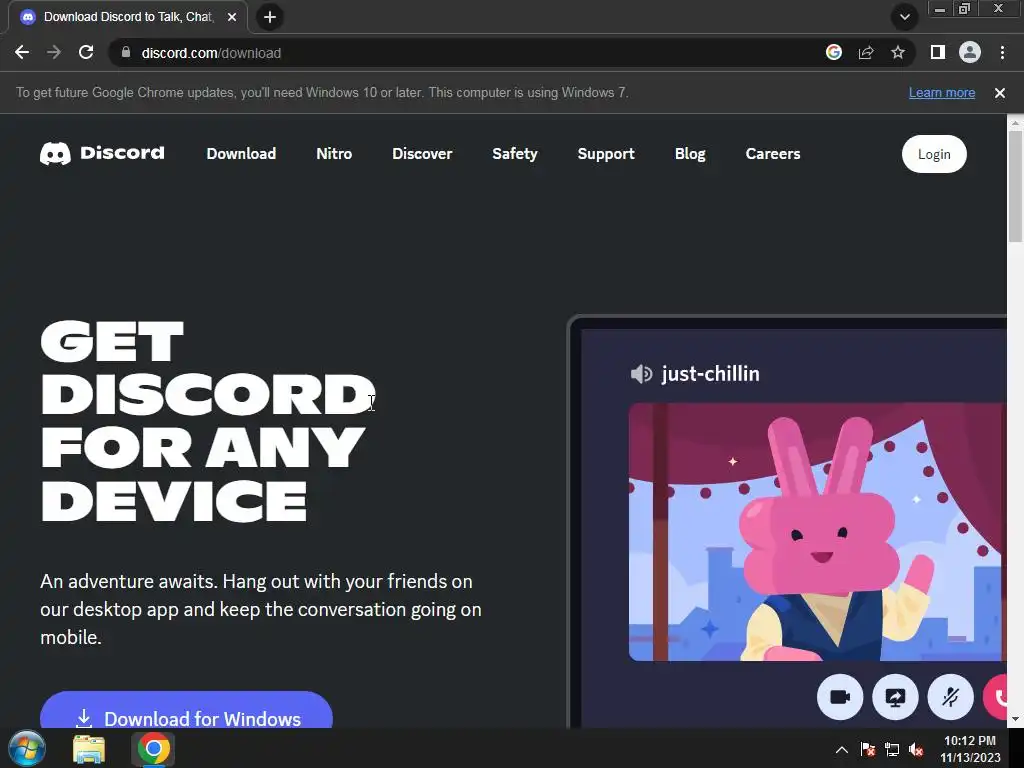This screenshot has height=768, width=1024.
Task: Click network status tray icon
Action: coord(891,749)
